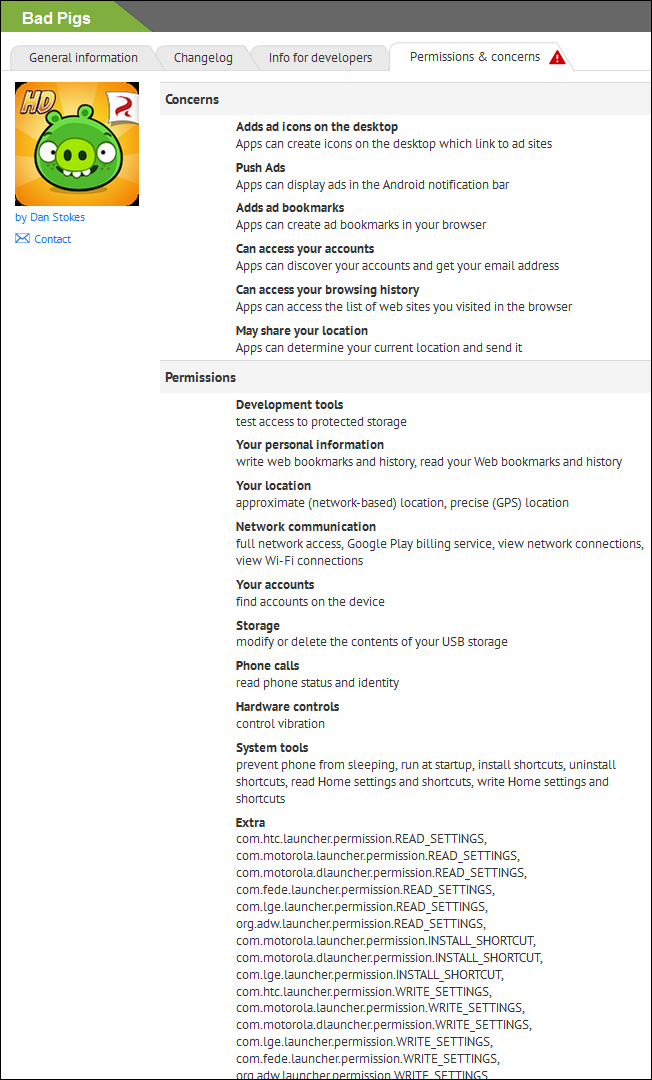The height and width of the screenshot is (1080, 652).
Task: Select the Permissions & concerns tab
Action: [x=474, y=57]
